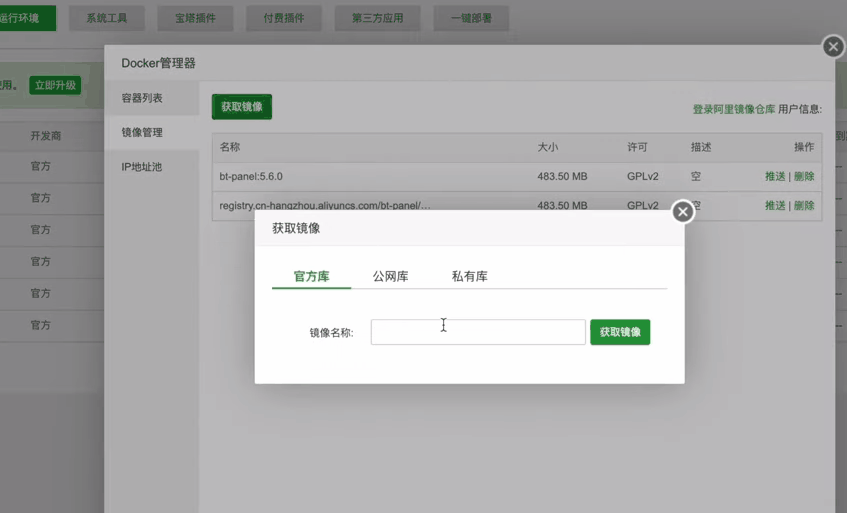Select bt-panel:5.6.0 image name
This screenshot has width=847, height=513.
[x=251, y=177]
